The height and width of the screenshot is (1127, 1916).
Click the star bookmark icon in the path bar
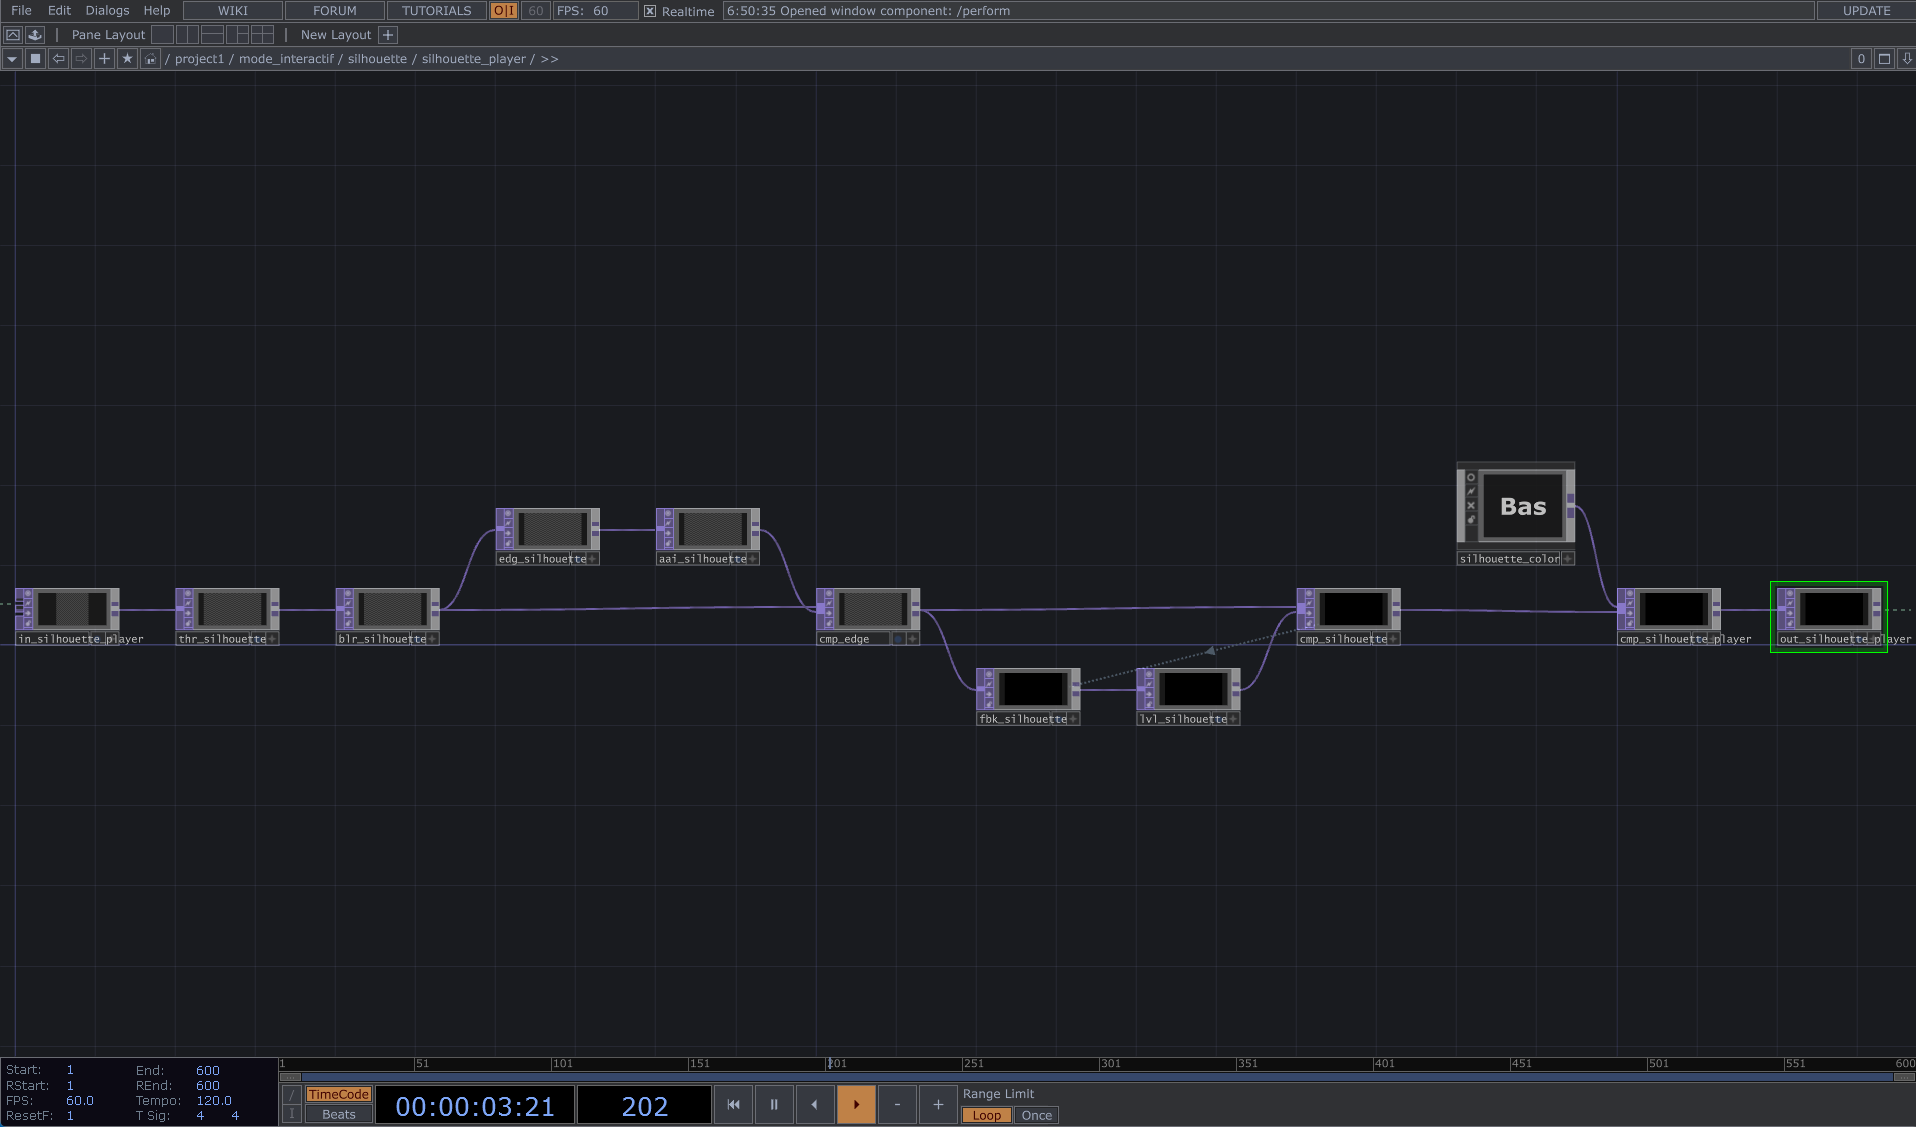pos(127,58)
